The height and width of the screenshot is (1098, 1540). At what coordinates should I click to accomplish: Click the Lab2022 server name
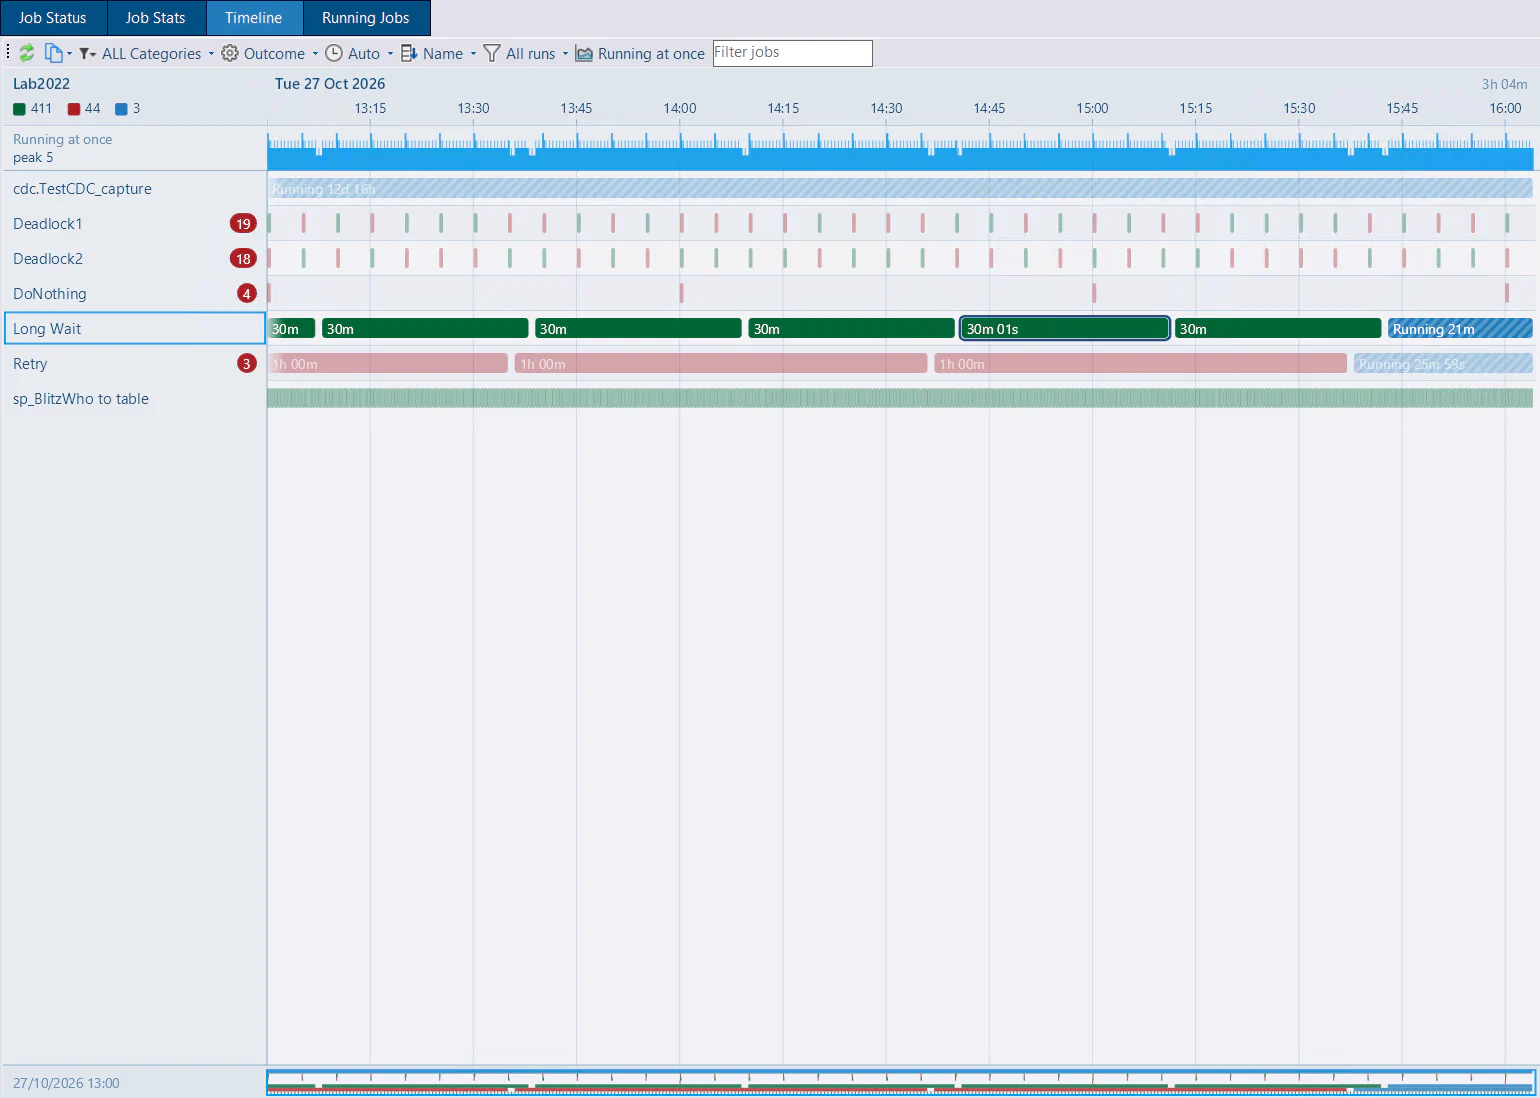(x=41, y=84)
